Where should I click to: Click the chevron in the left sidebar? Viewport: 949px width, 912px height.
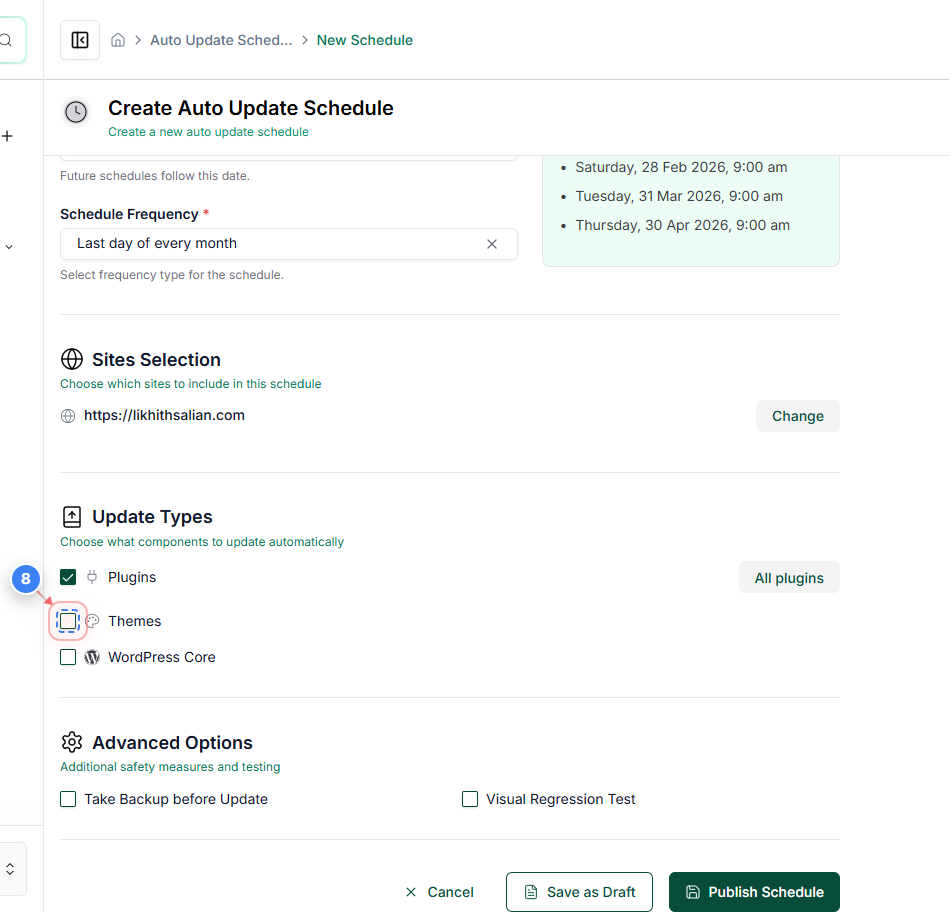tap(8, 246)
